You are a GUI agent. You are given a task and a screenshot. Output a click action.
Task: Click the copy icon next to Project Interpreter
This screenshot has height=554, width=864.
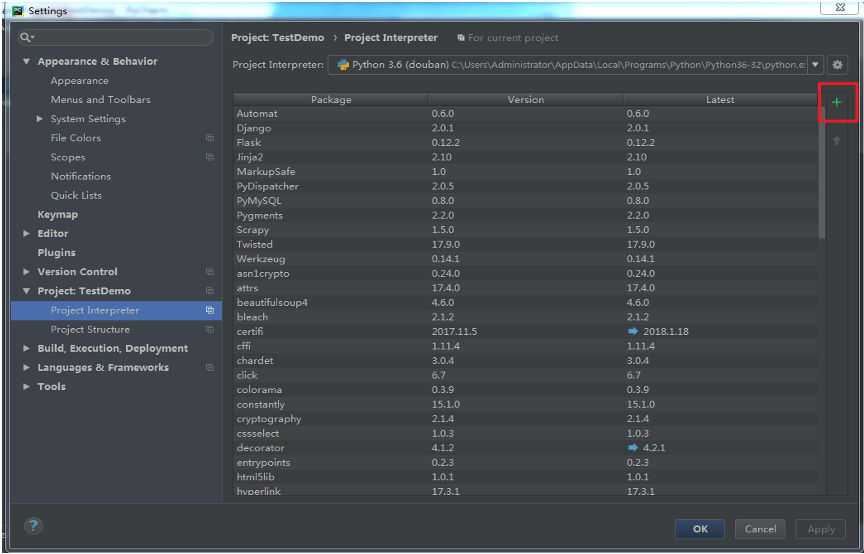[x=210, y=310]
